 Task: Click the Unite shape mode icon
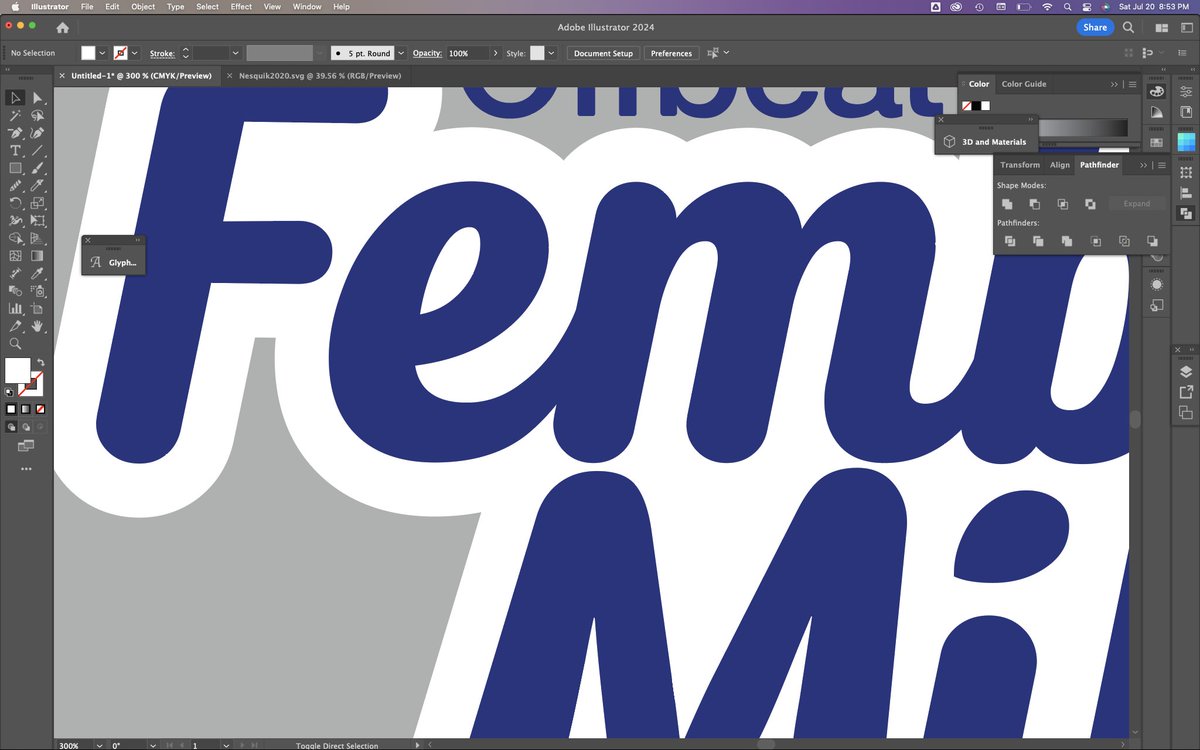(x=1007, y=204)
